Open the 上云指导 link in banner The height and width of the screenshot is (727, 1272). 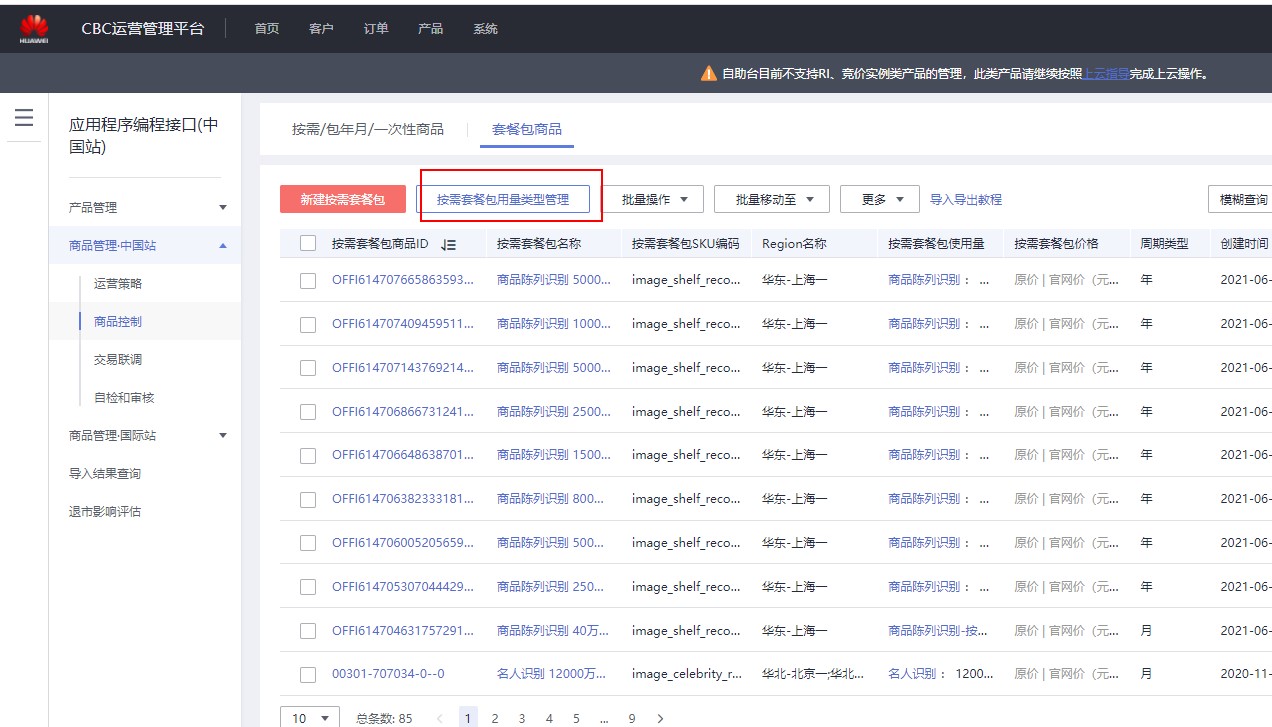(1106, 73)
